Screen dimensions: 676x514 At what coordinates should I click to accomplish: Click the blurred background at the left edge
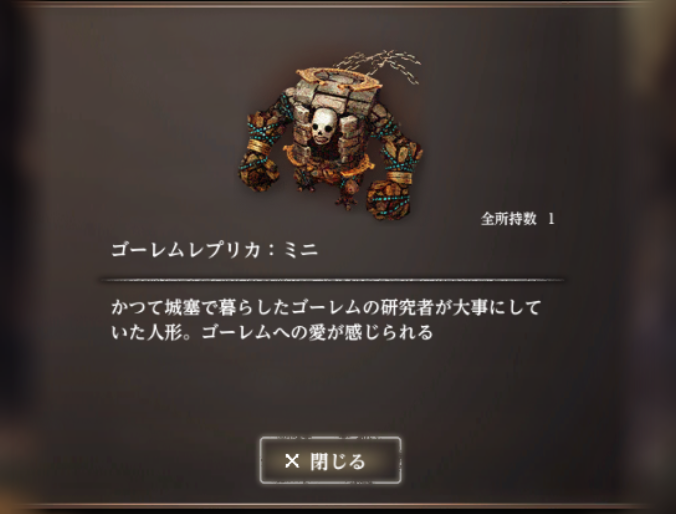pyautogui.click(x=15, y=259)
